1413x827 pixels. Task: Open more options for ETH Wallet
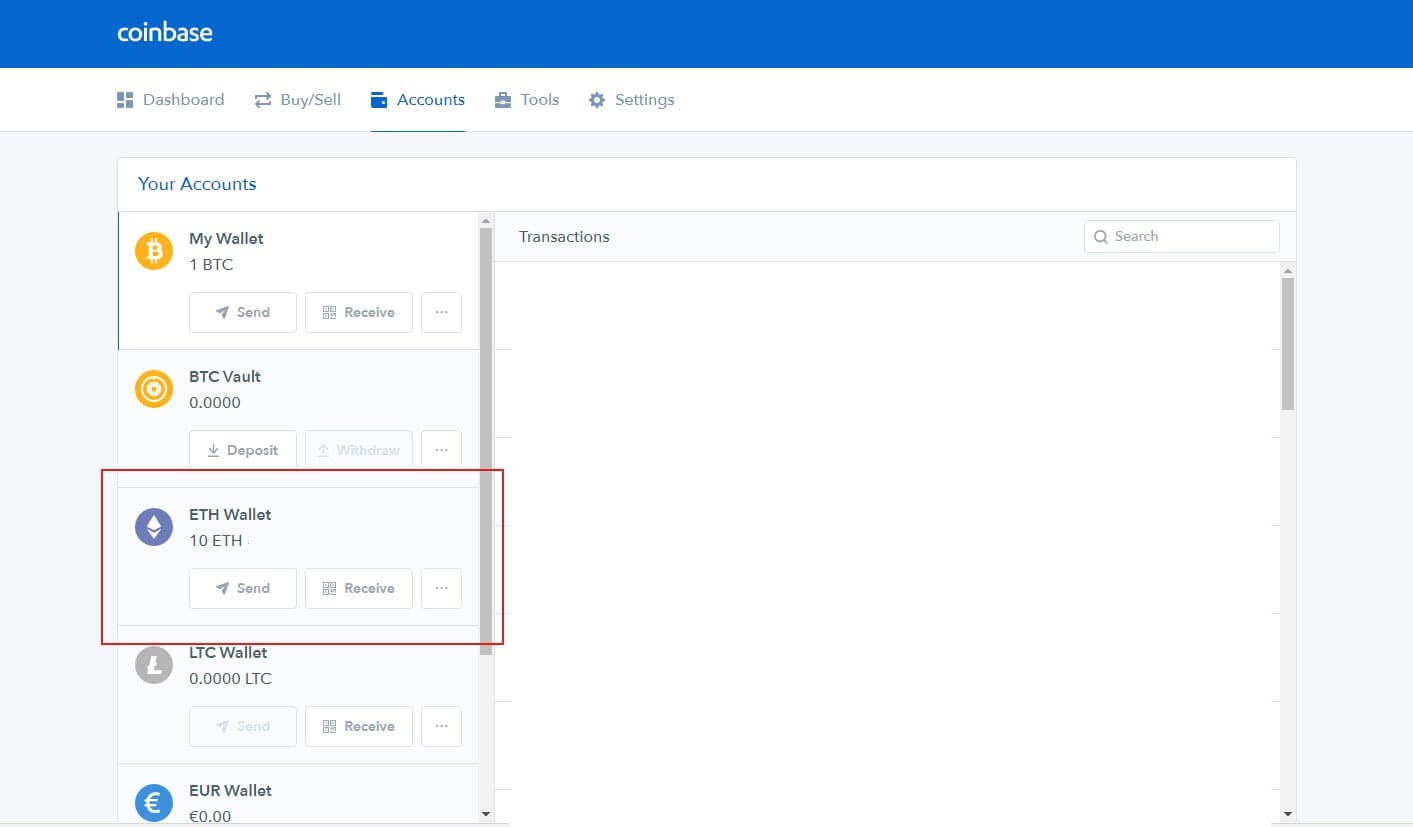(x=441, y=588)
